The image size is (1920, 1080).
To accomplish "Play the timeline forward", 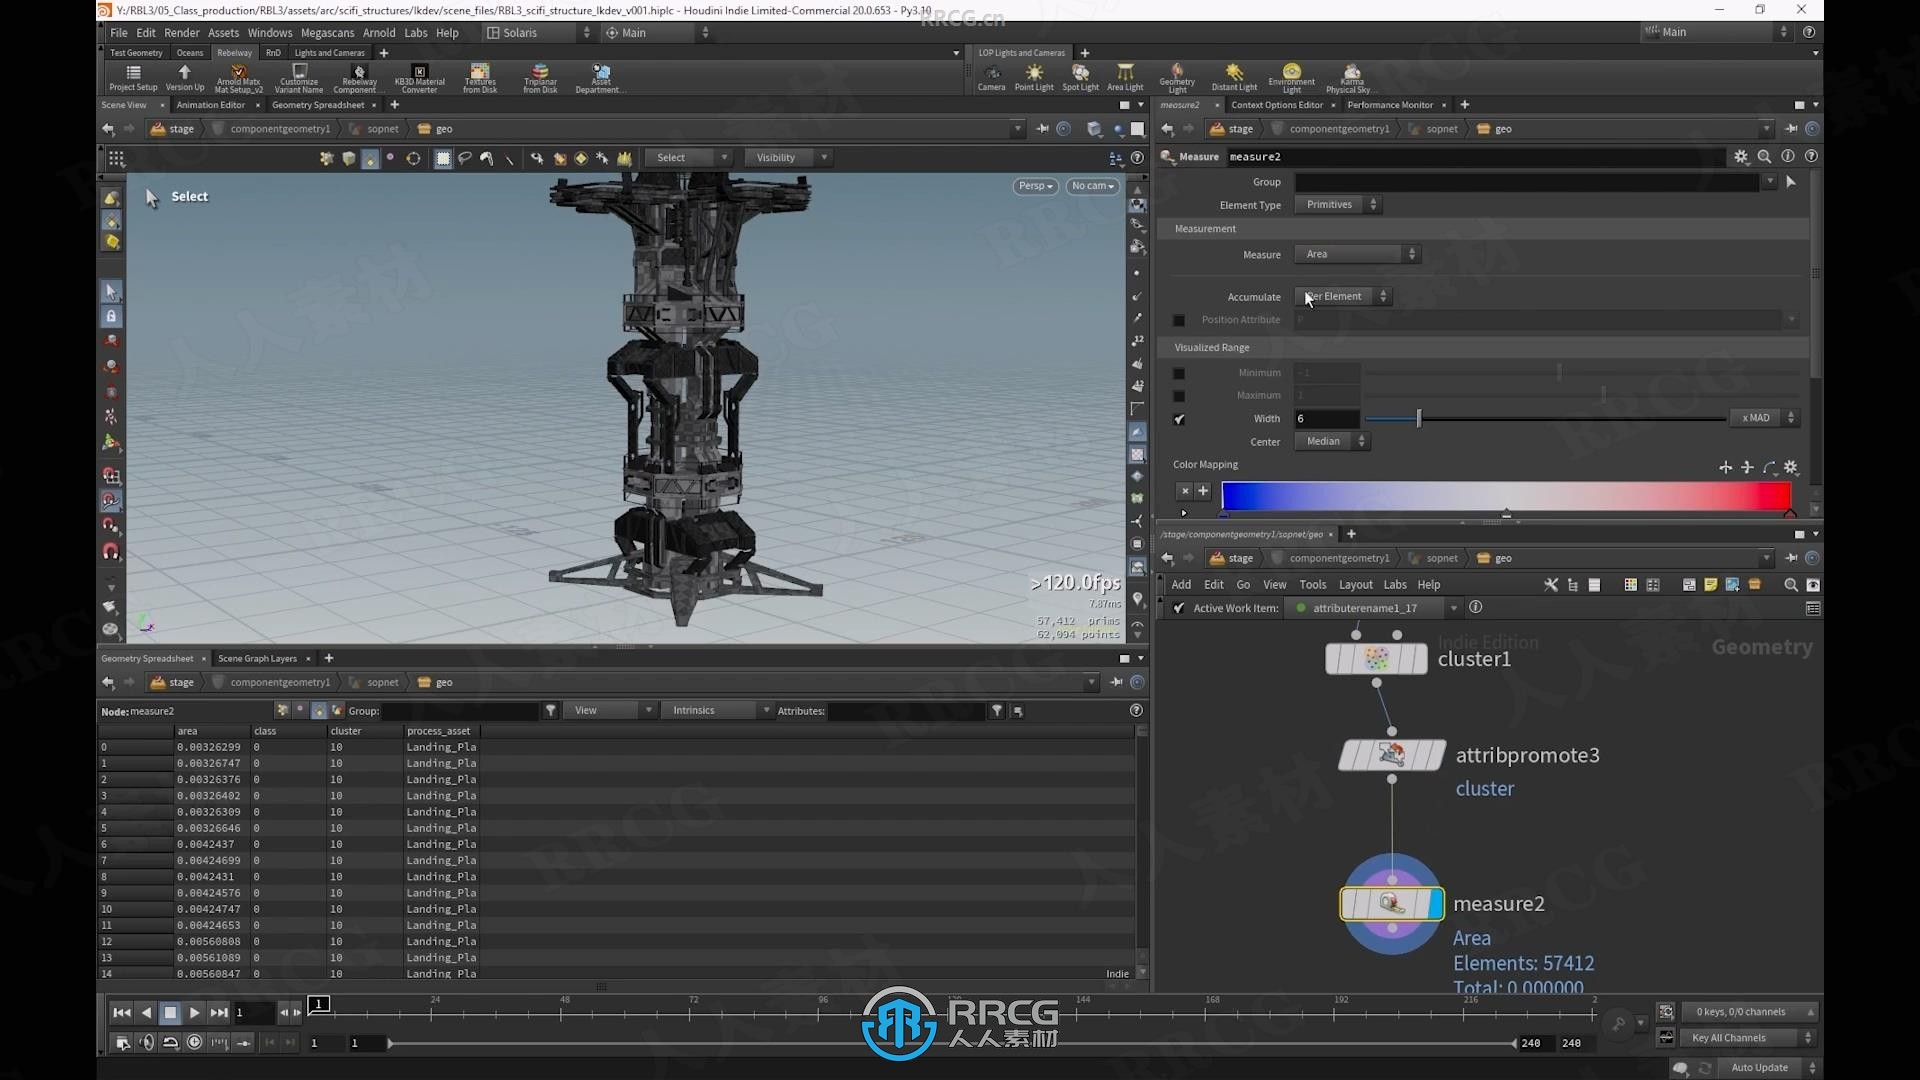I will click(194, 1013).
